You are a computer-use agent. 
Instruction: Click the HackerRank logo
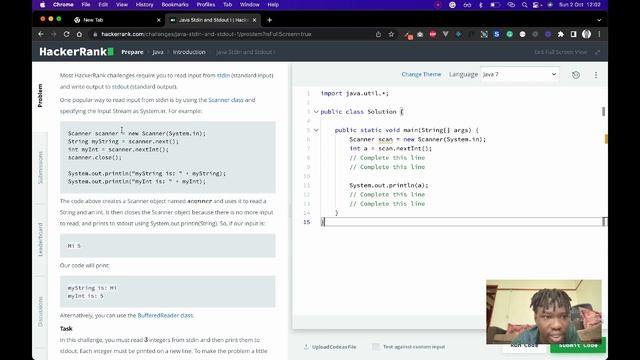coord(76,52)
